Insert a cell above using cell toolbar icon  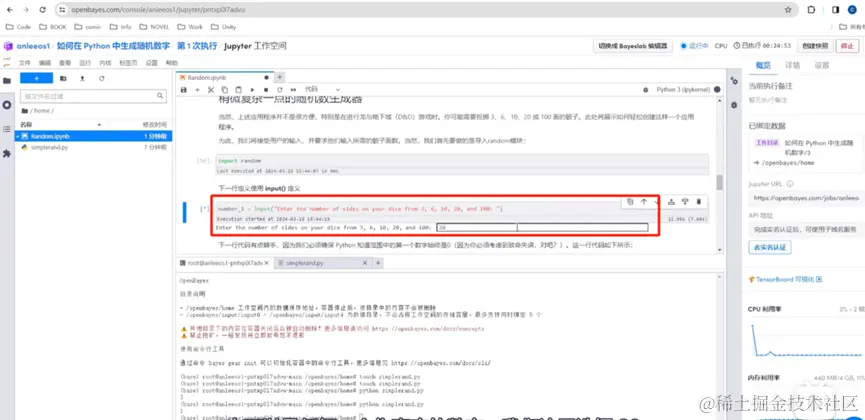671,202
